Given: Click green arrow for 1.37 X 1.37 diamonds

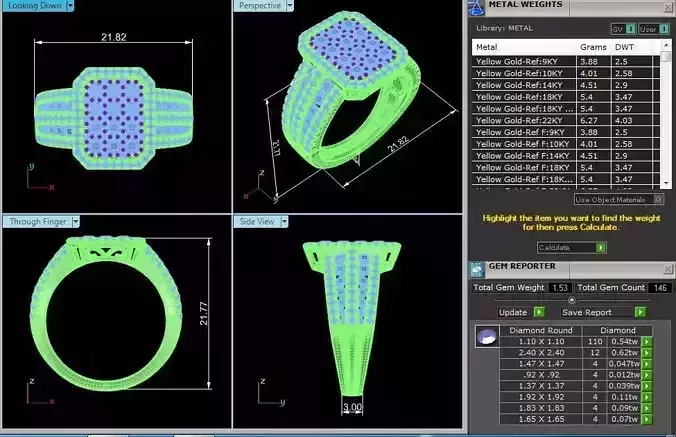Looking at the screenshot, I should click(x=647, y=386).
